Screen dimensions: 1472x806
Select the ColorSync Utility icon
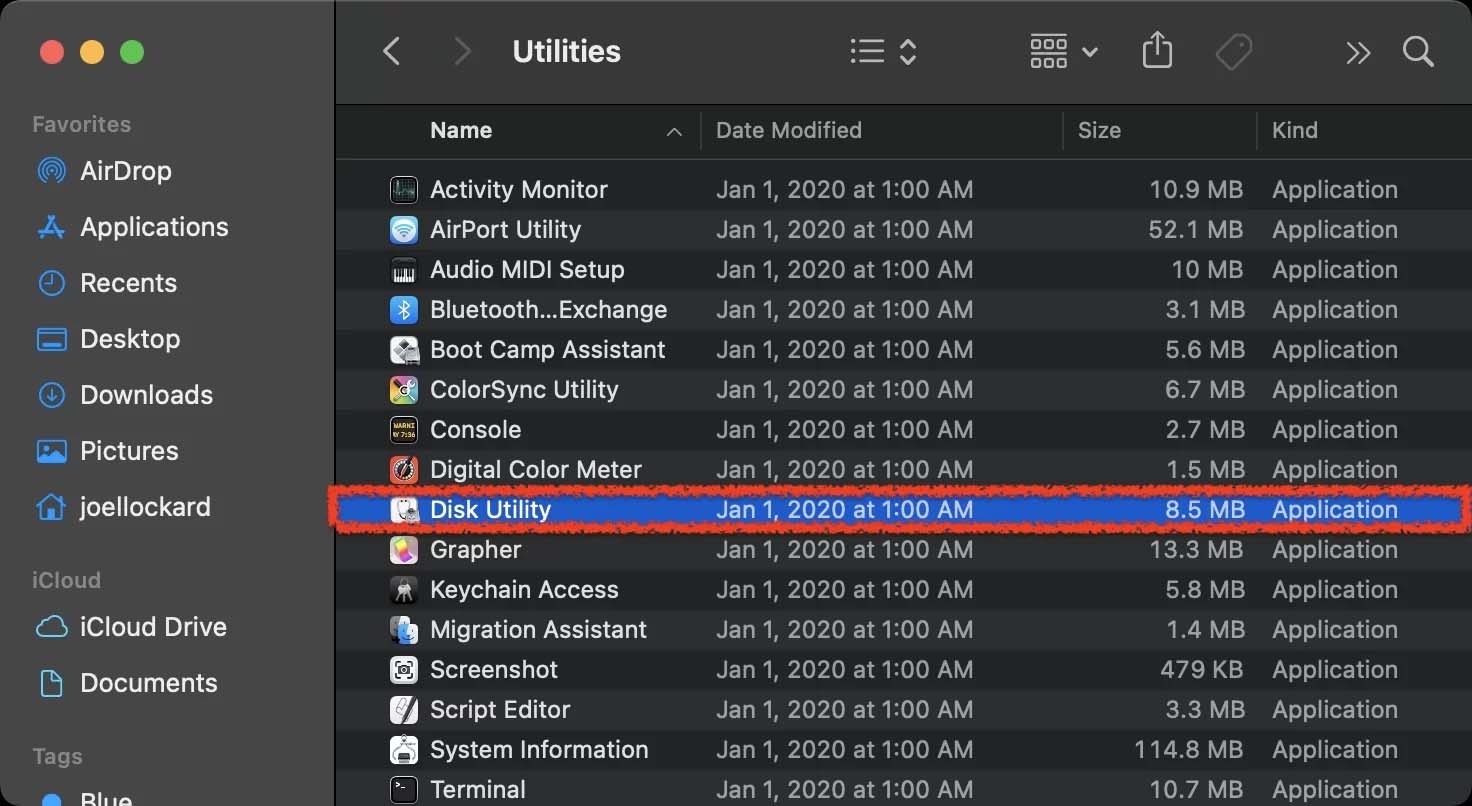403,389
